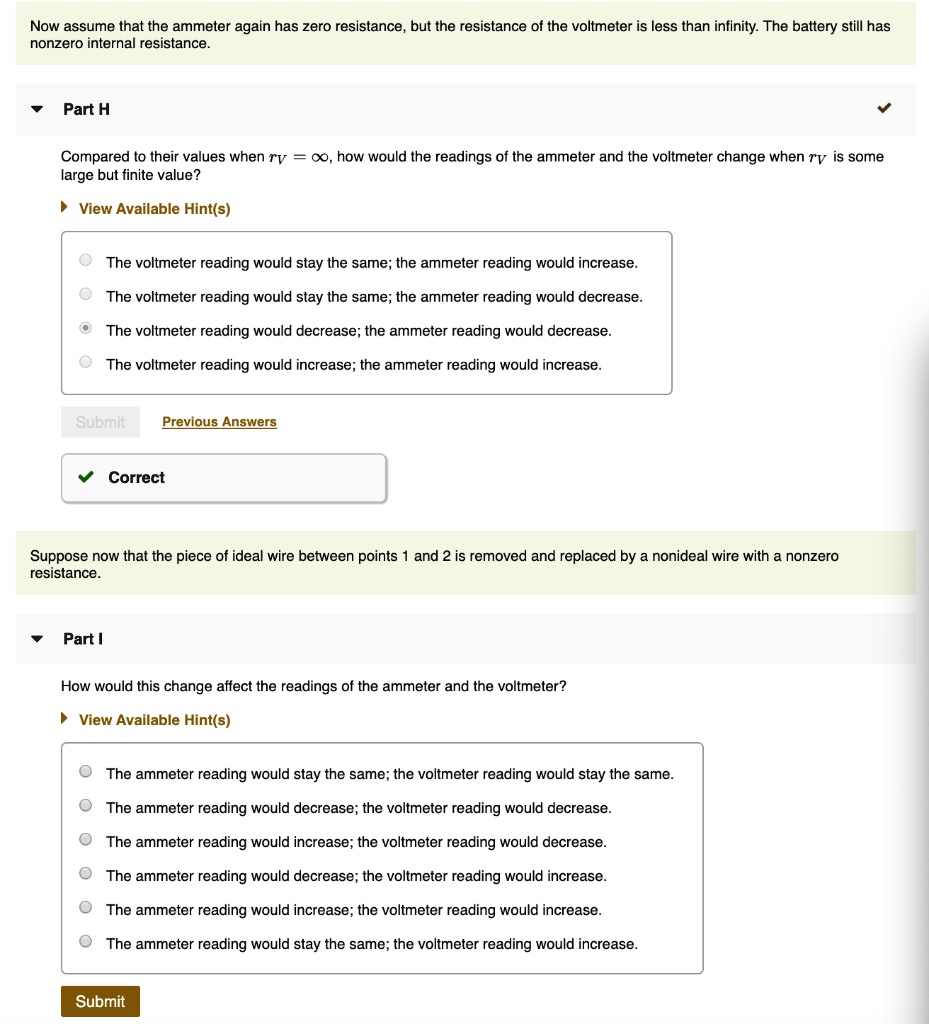The image size is (929, 1024).
Task: Choose 'ammeter stay same; voltmeter stay same'
Action: pos(86,773)
